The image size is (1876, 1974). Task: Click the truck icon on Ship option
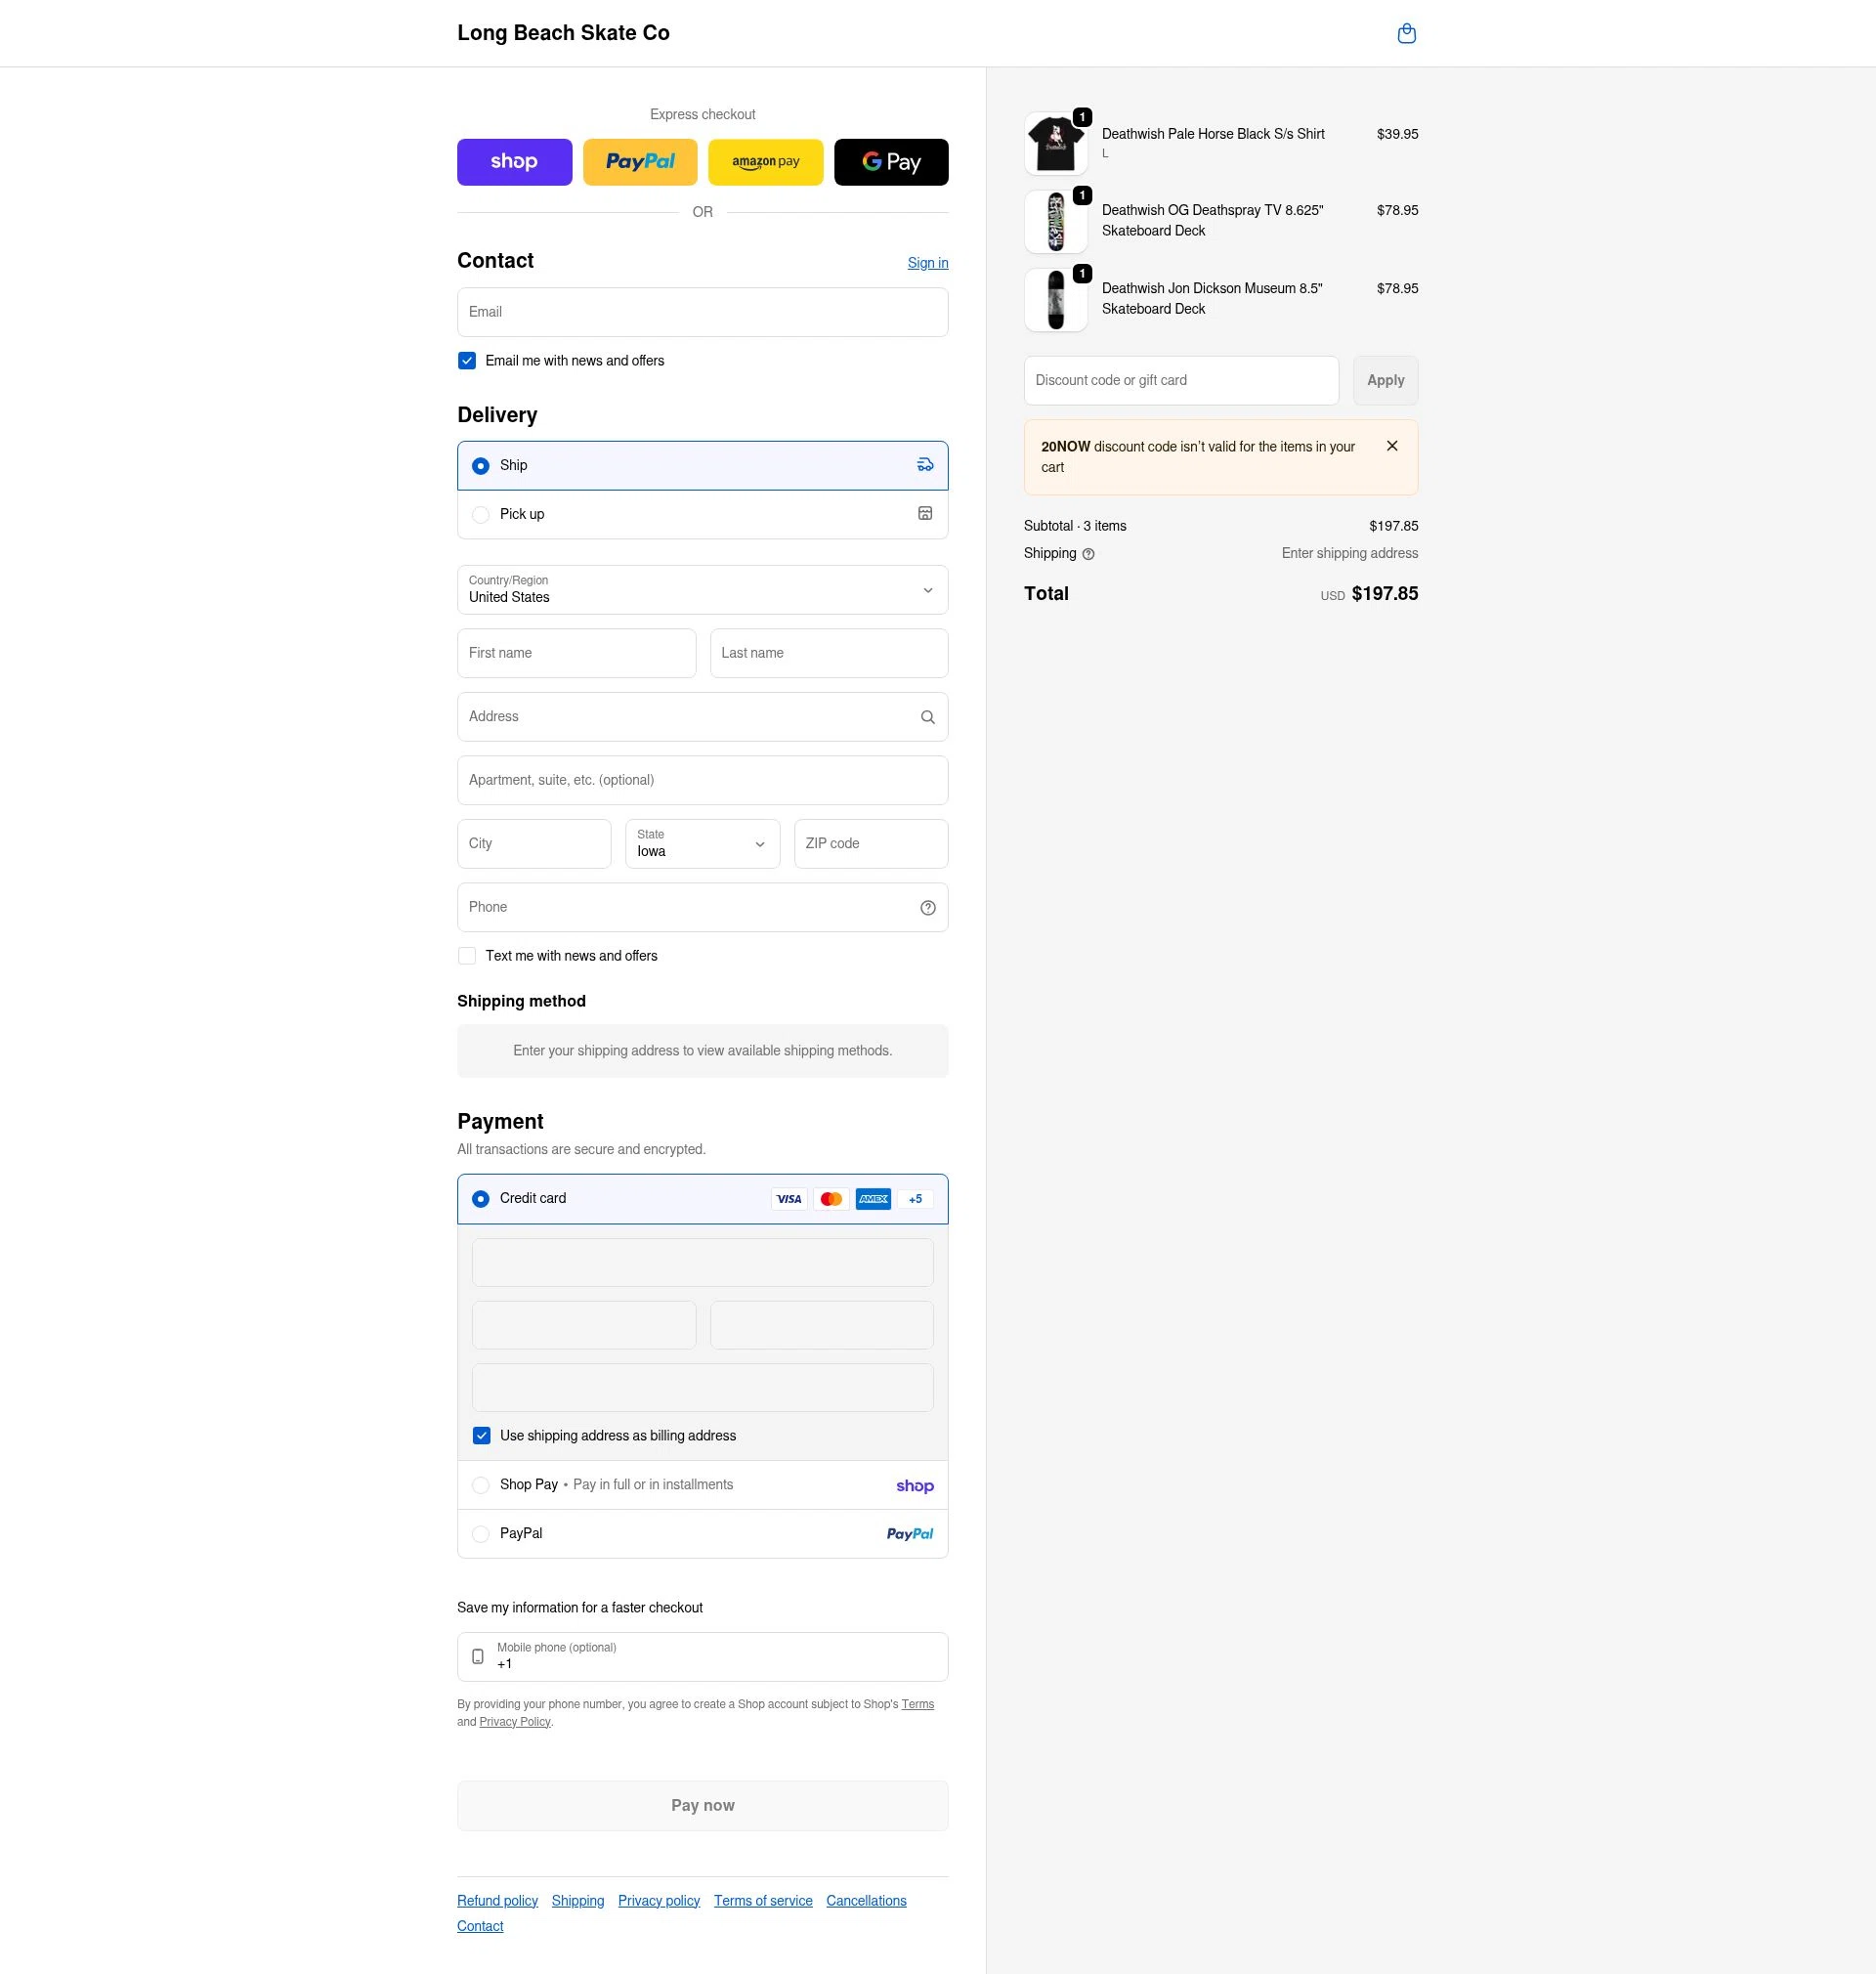[x=923, y=464]
